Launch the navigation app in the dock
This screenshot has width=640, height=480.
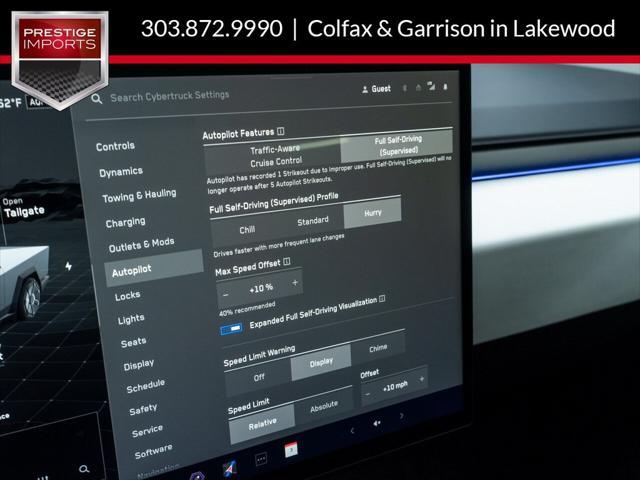click(230, 469)
